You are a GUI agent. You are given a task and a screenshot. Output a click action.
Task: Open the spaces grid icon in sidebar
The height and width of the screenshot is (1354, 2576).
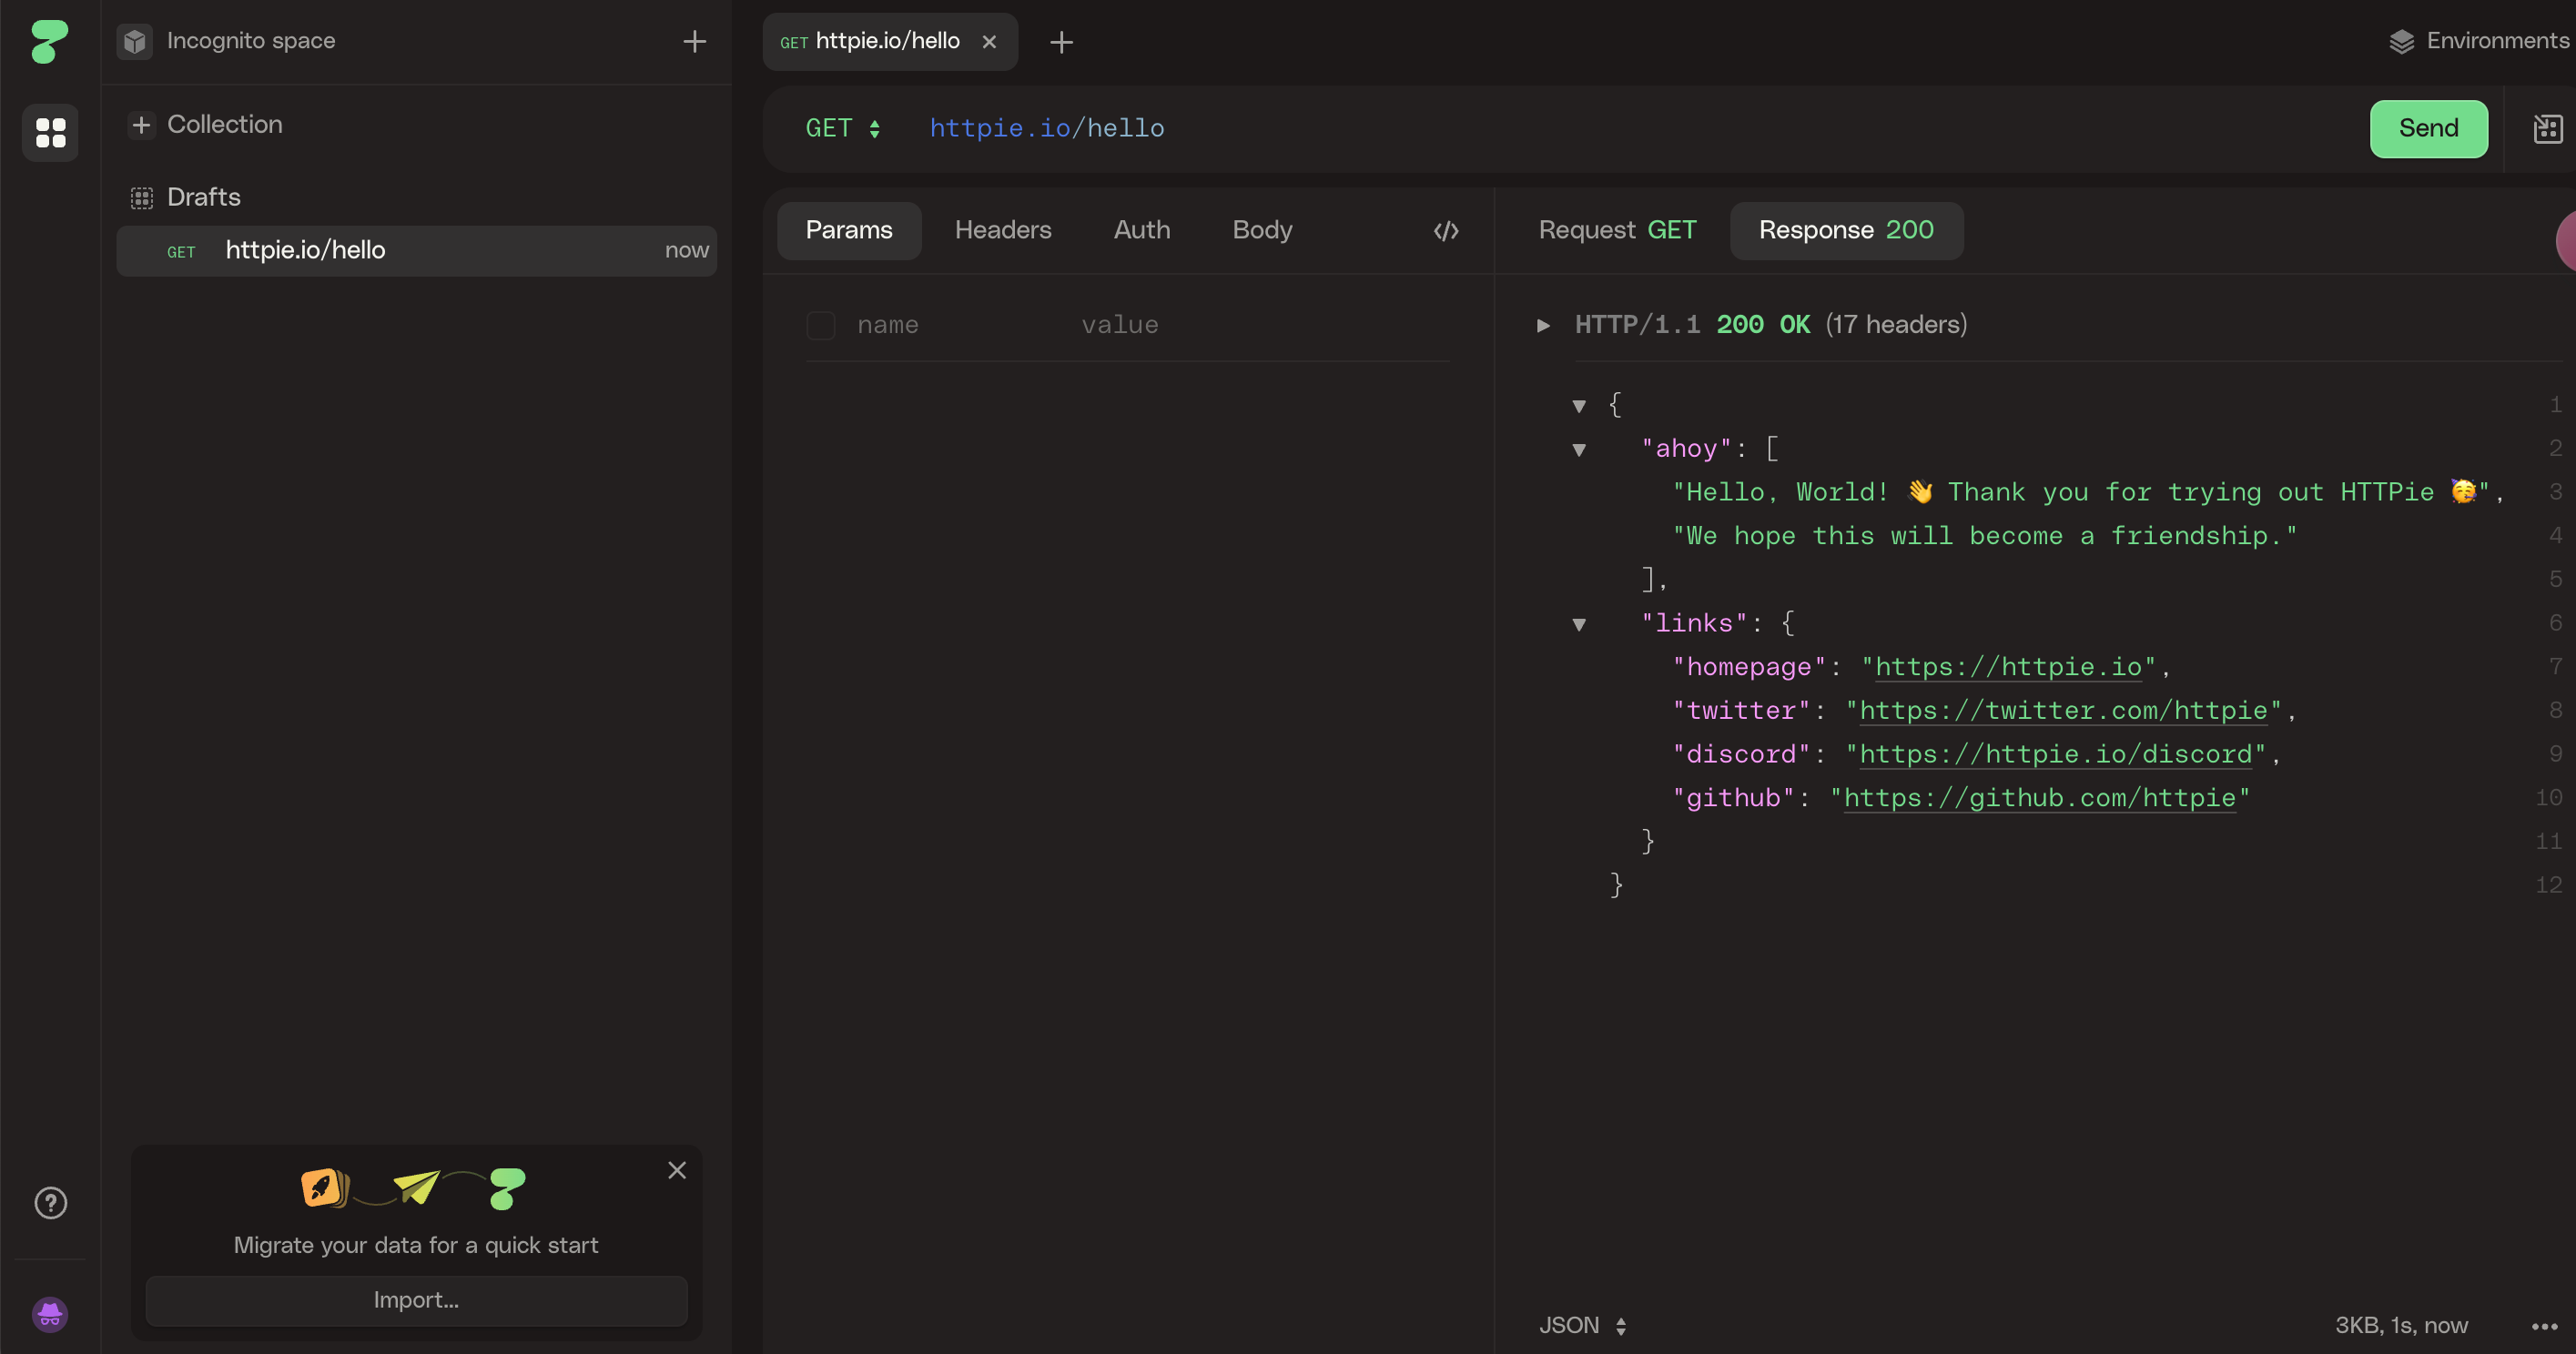pos(50,132)
